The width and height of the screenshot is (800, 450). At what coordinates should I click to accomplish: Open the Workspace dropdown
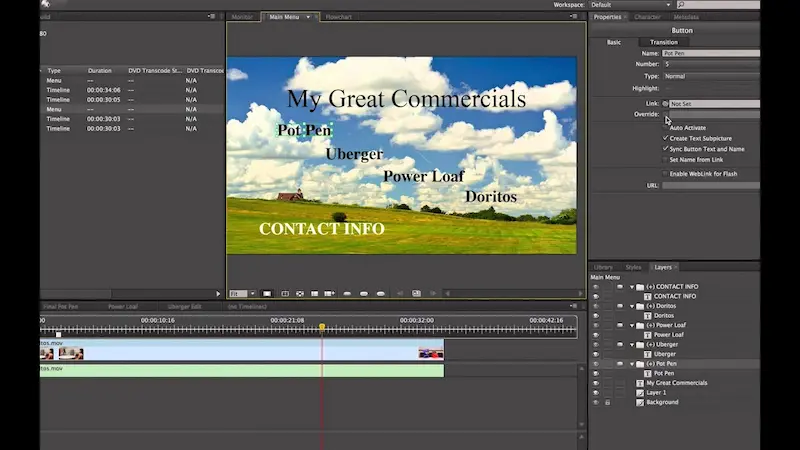click(631, 5)
